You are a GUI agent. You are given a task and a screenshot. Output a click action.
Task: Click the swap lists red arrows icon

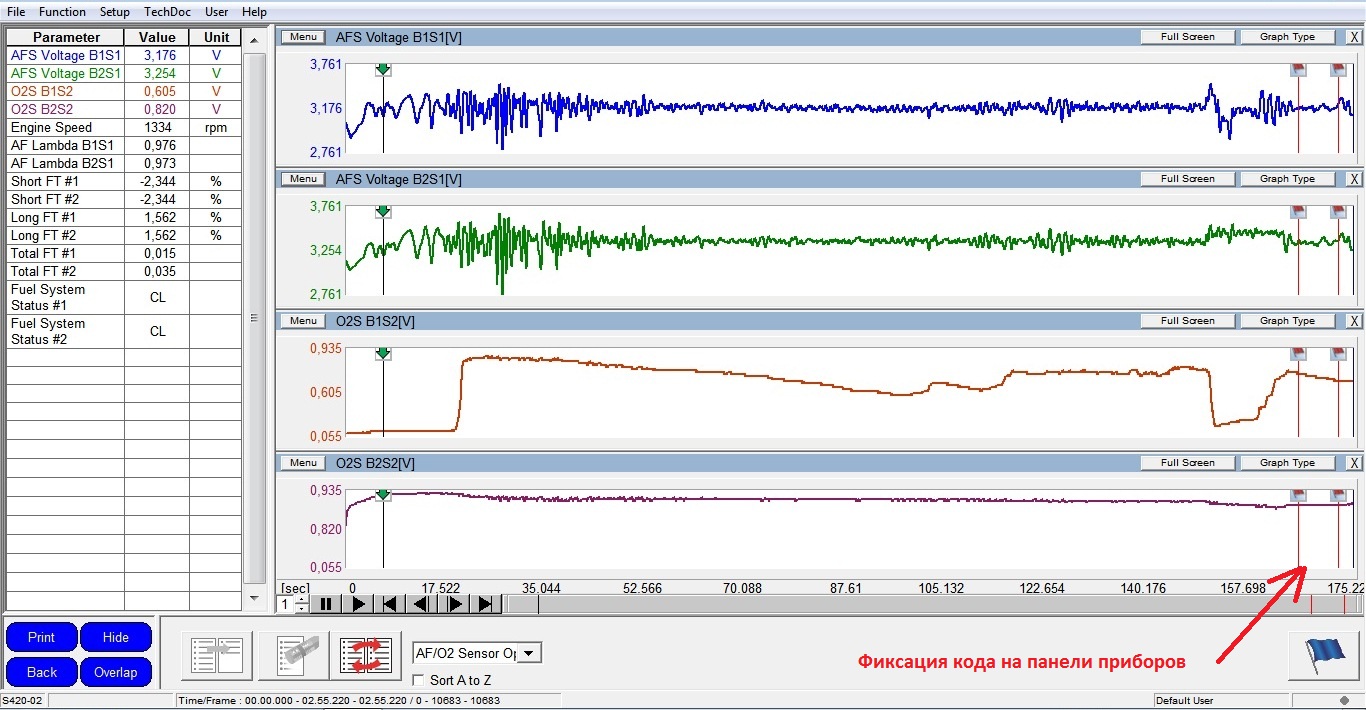click(364, 655)
